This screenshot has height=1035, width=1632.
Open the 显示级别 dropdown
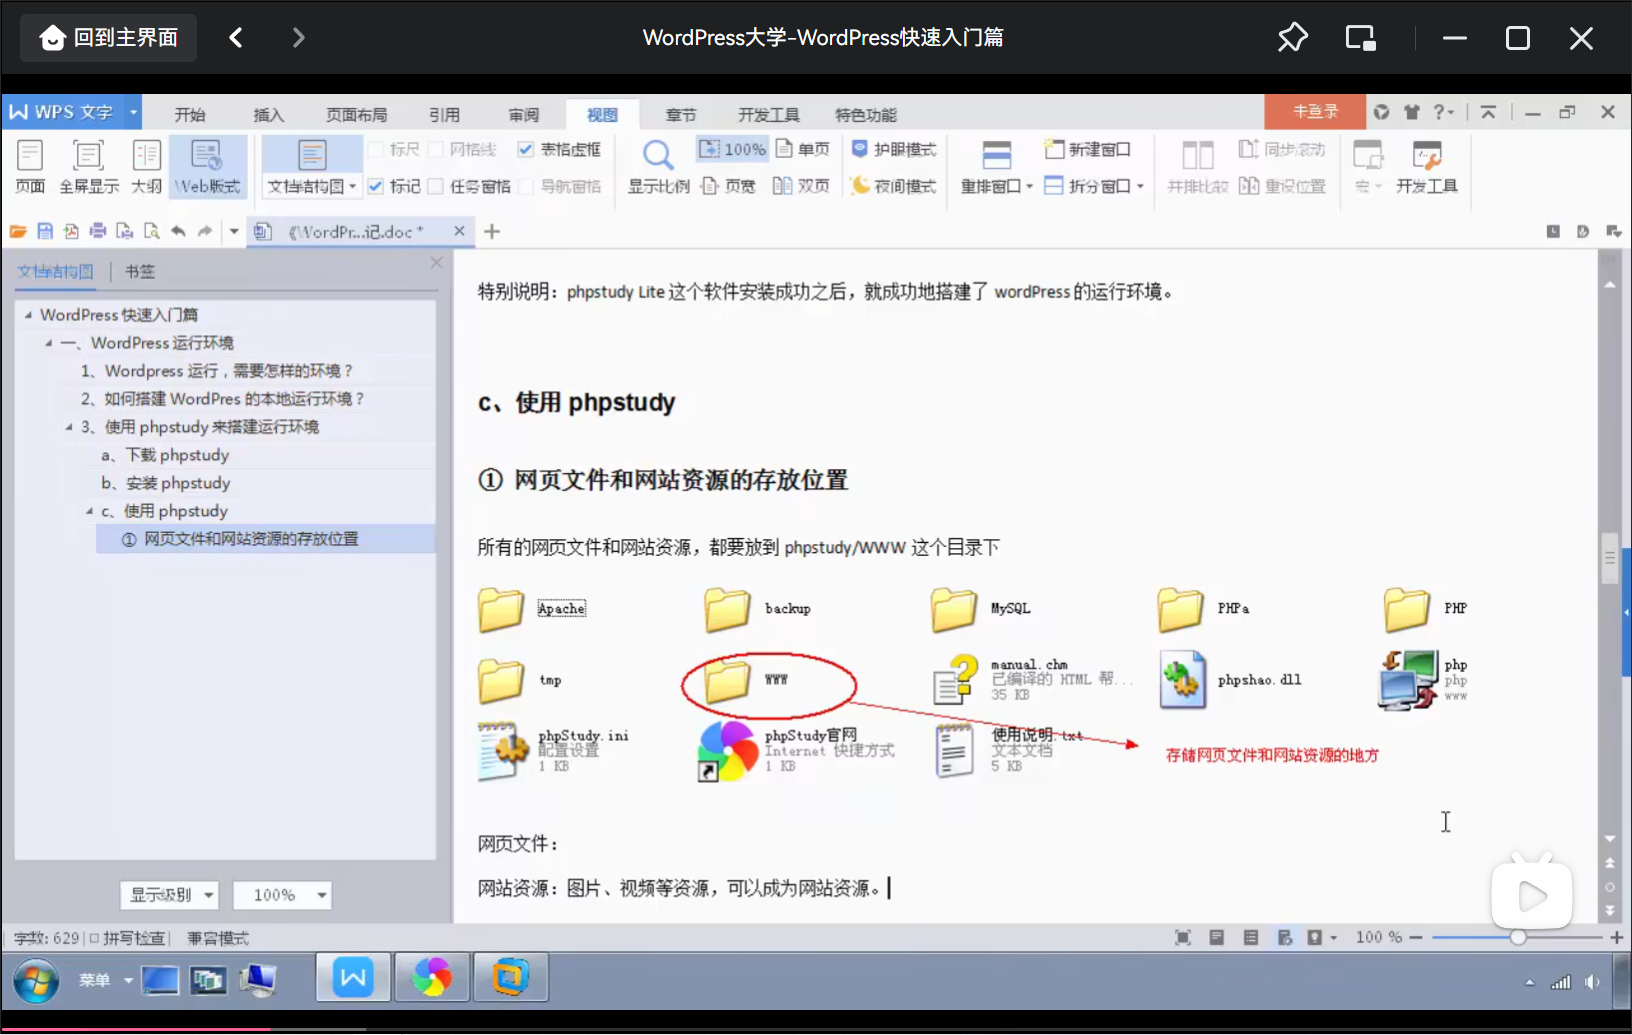tap(169, 895)
